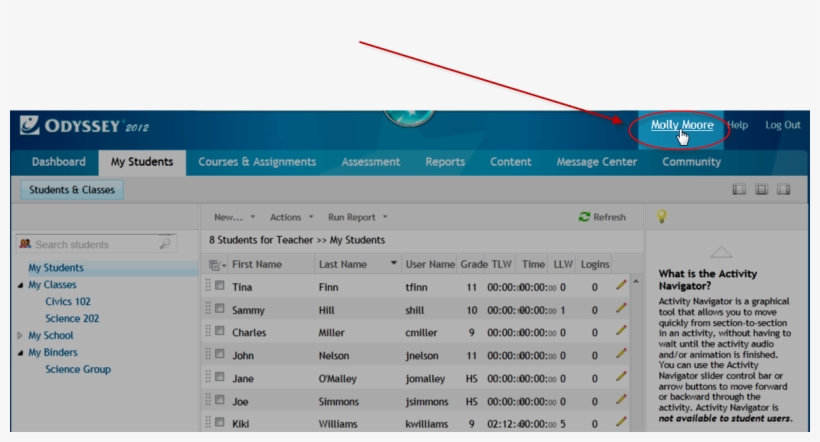Select the left panel layout icon
The width and height of the screenshot is (820, 442).
739,189
